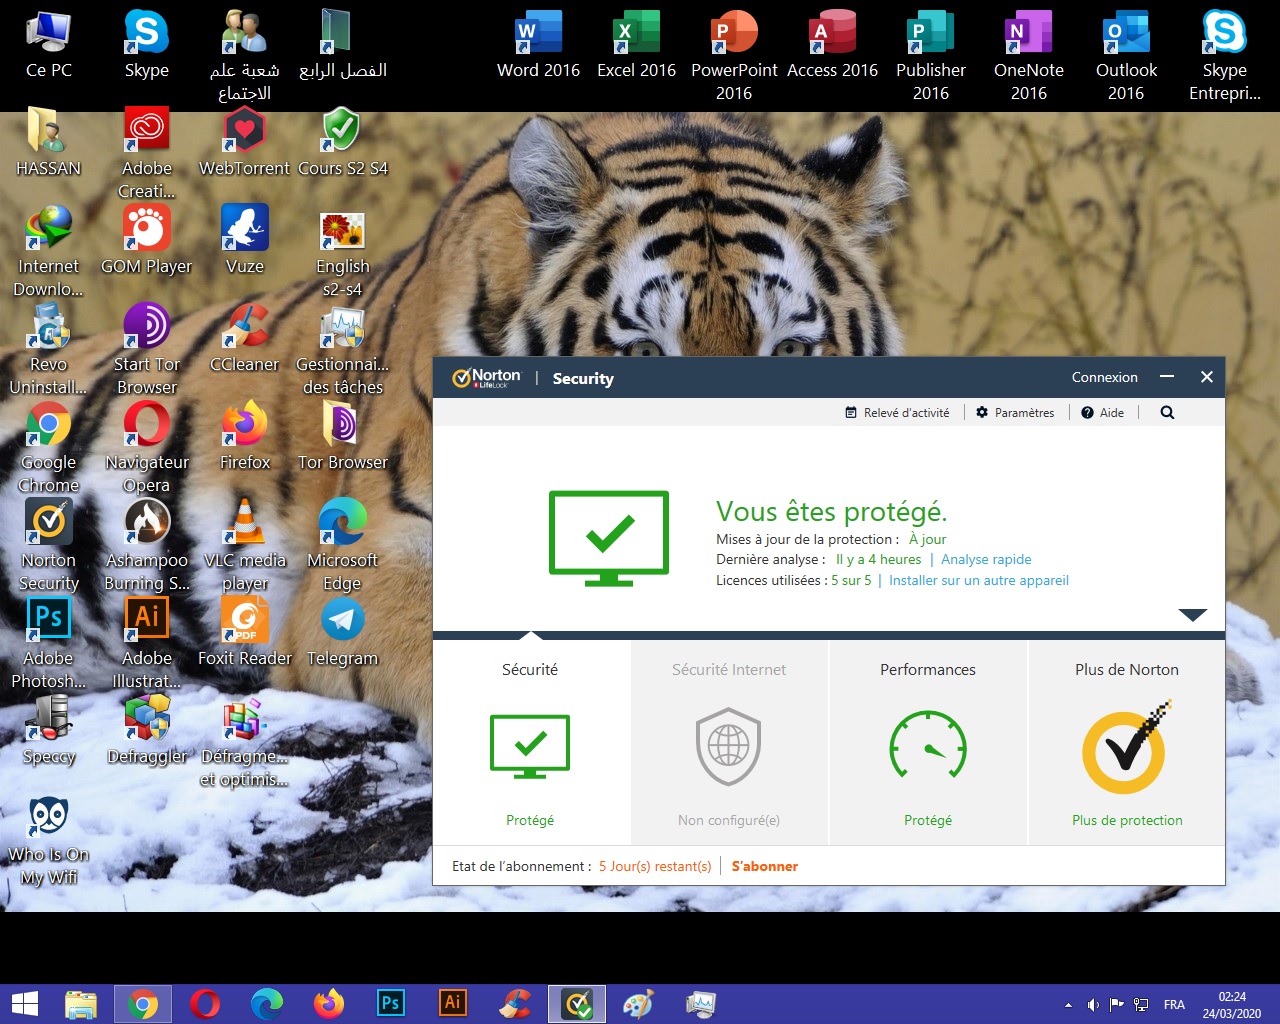Image resolution: width=1280 pixels, height=1024 pixels.
Task: Click the large green protected monitor icon
Action: pyautogui.click(x=608, y=537)
